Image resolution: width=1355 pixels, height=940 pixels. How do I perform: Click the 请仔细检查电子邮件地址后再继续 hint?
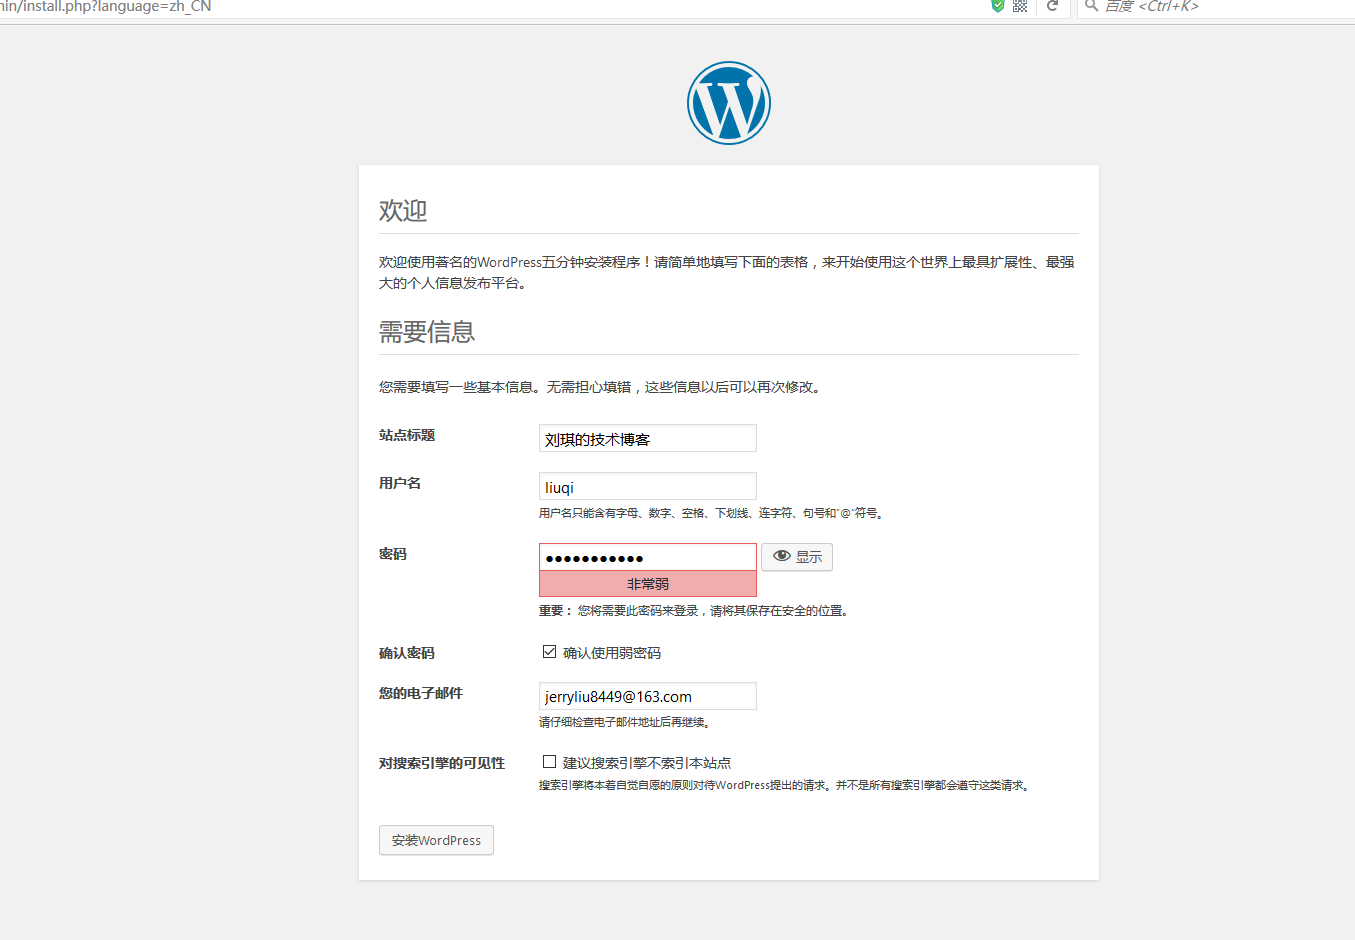(624, 722)
